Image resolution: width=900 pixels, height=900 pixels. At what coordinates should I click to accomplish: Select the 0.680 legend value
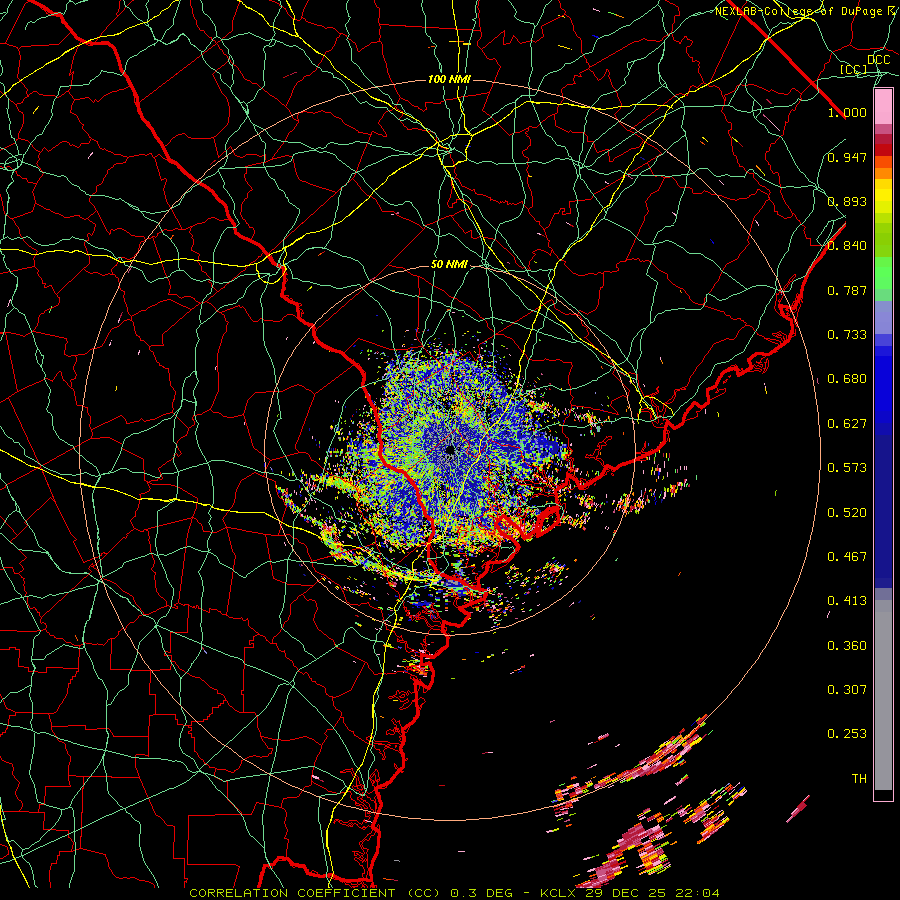point(847,379)
